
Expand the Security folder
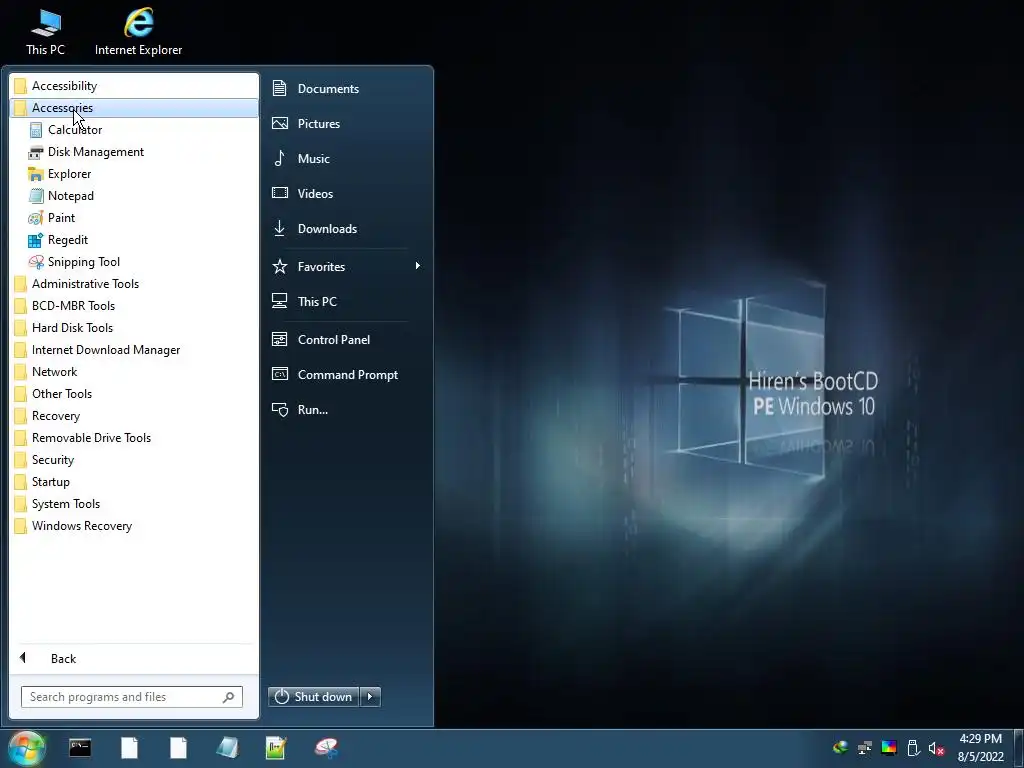[134, 460]
